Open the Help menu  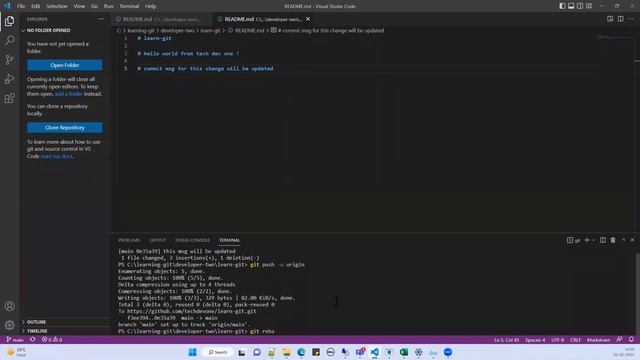[150, 6]
